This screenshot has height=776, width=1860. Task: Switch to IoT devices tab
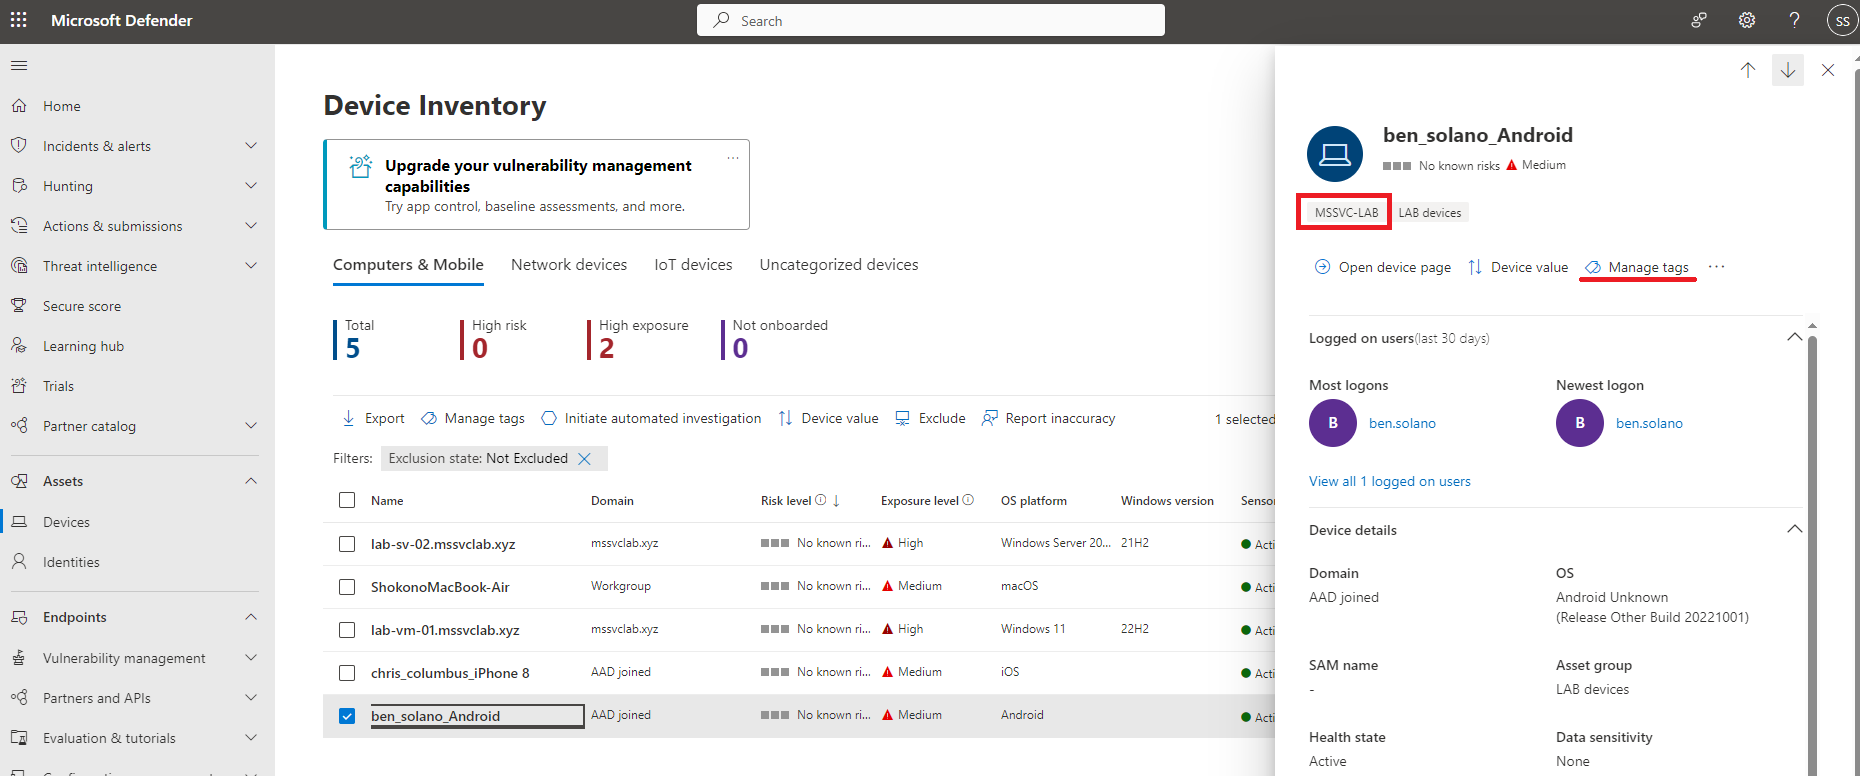pos(693,265)
